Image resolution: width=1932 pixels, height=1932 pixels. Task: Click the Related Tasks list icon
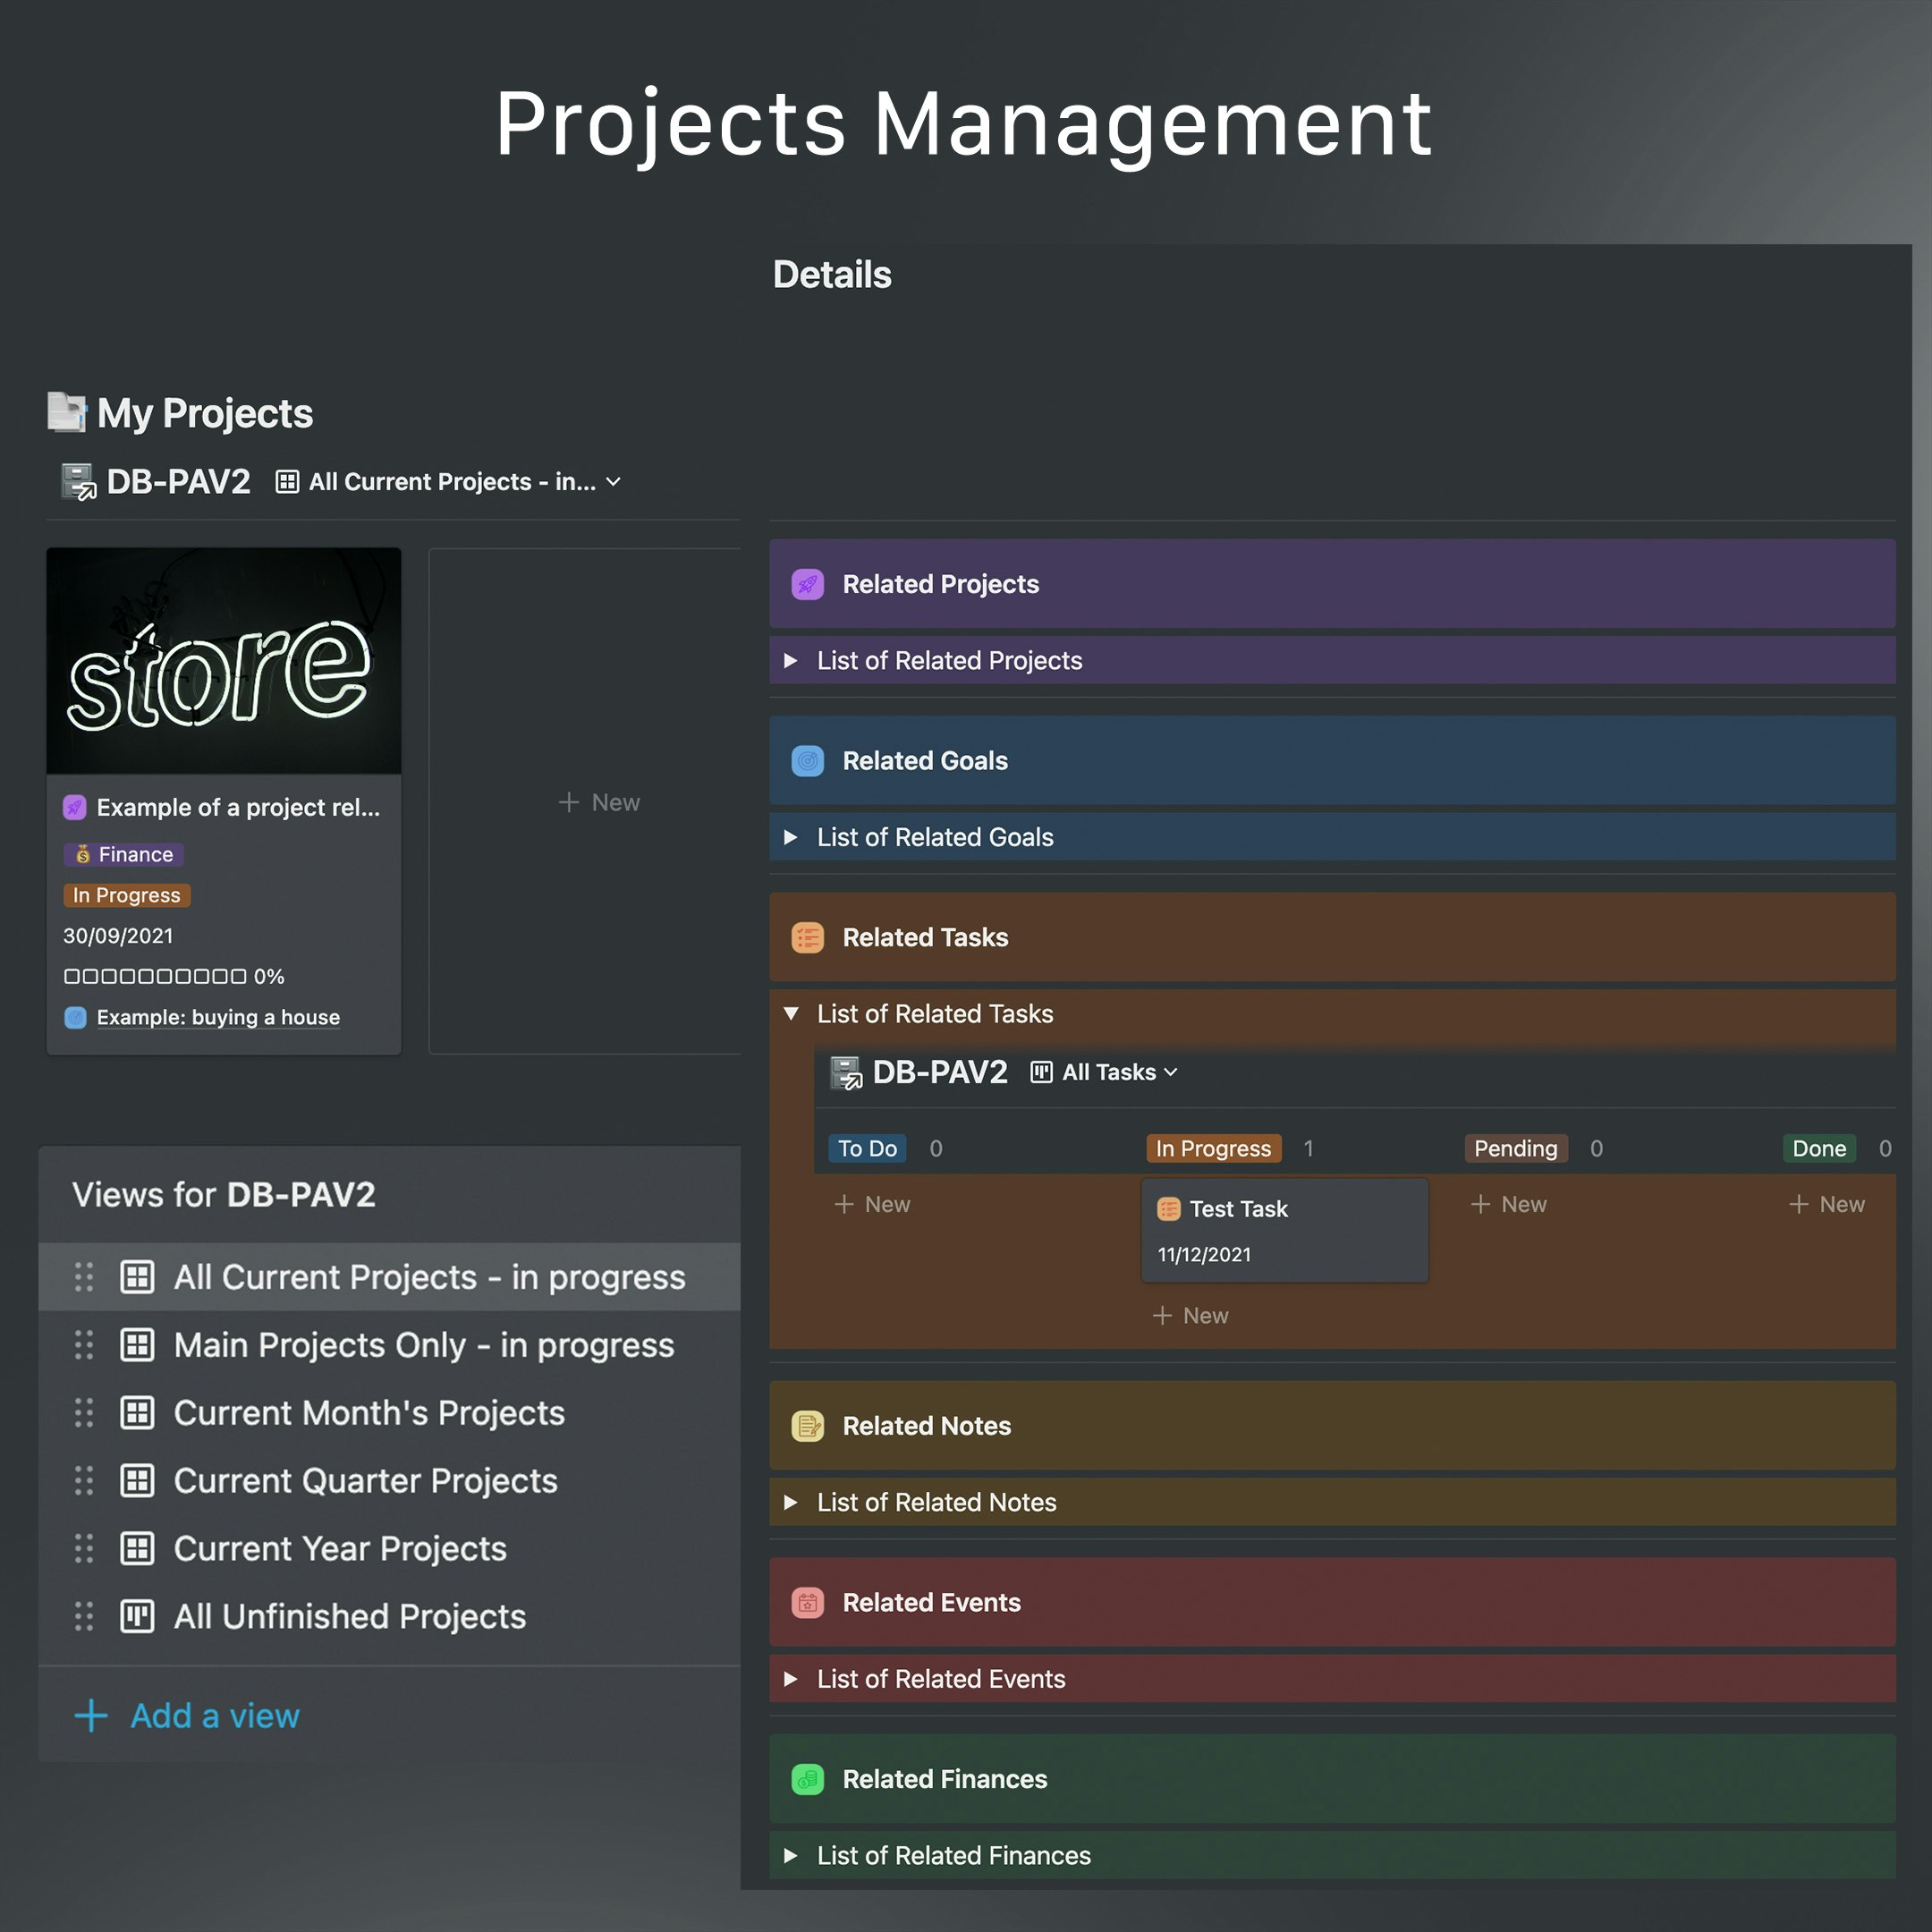coord(808,937)
